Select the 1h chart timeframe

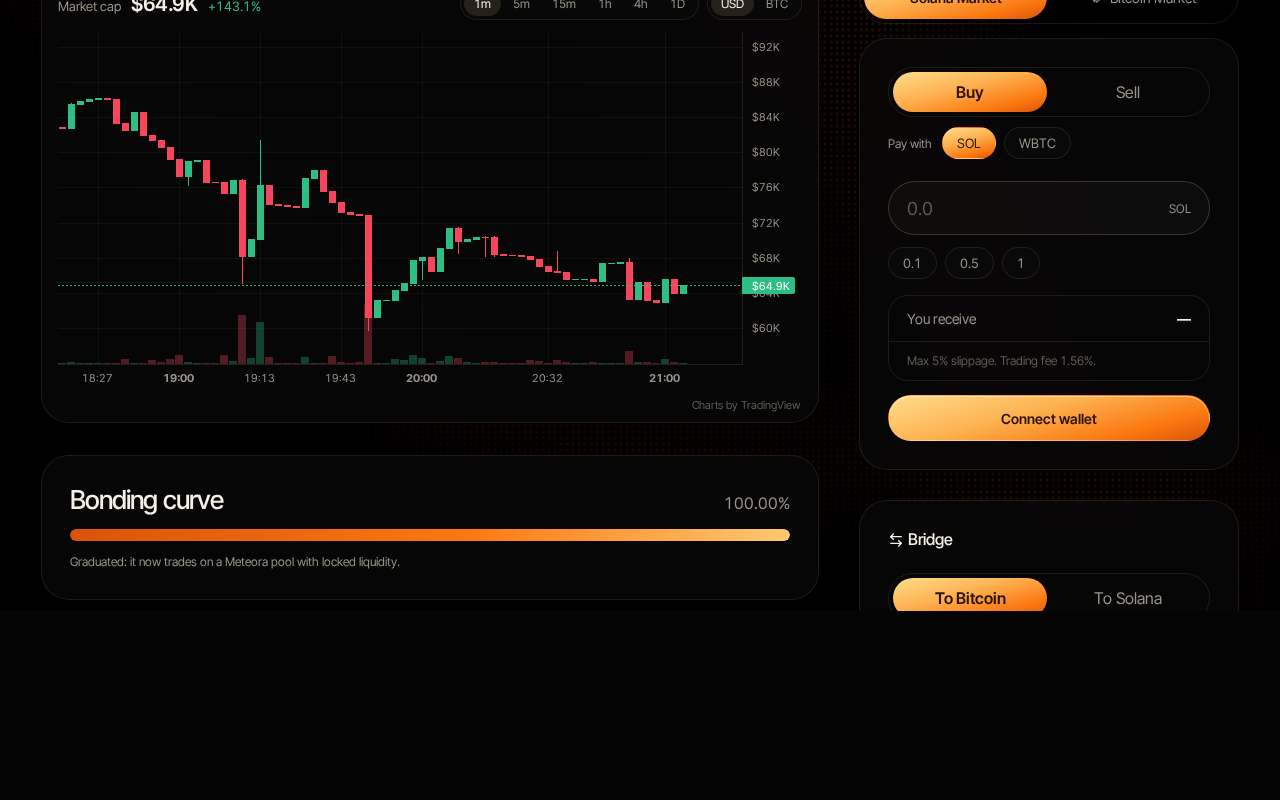coord(605,5)
